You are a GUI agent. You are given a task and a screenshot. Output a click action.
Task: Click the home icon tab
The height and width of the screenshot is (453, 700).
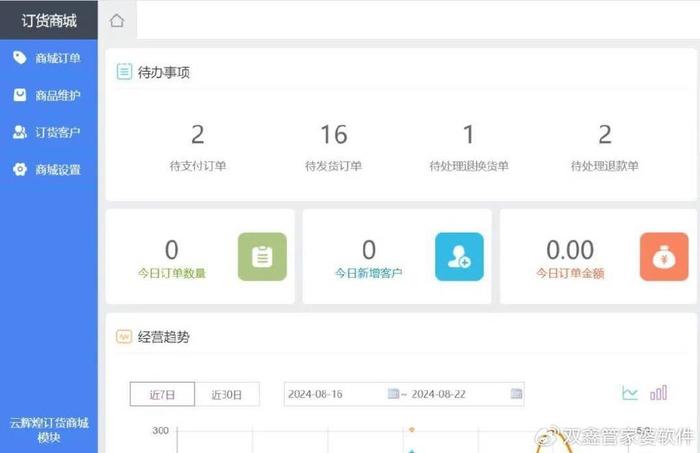tap(118, 21)
